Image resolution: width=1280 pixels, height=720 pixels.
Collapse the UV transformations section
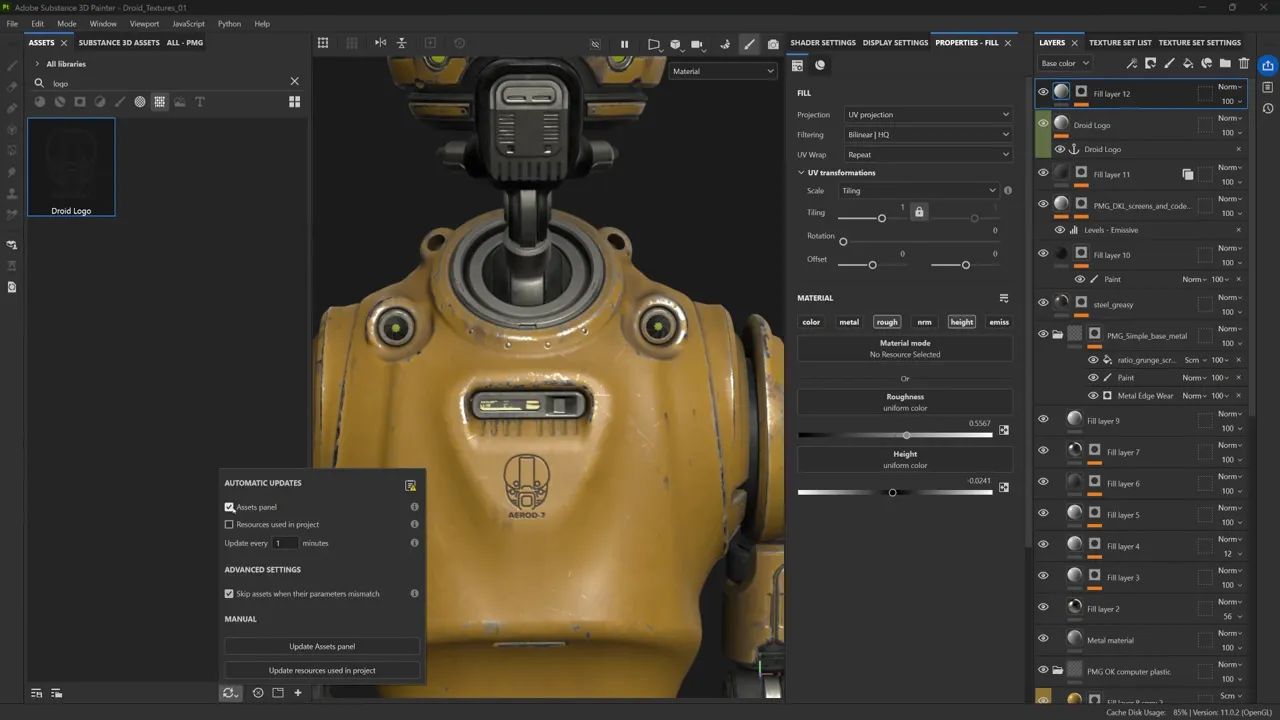click(x=801, y=173)
